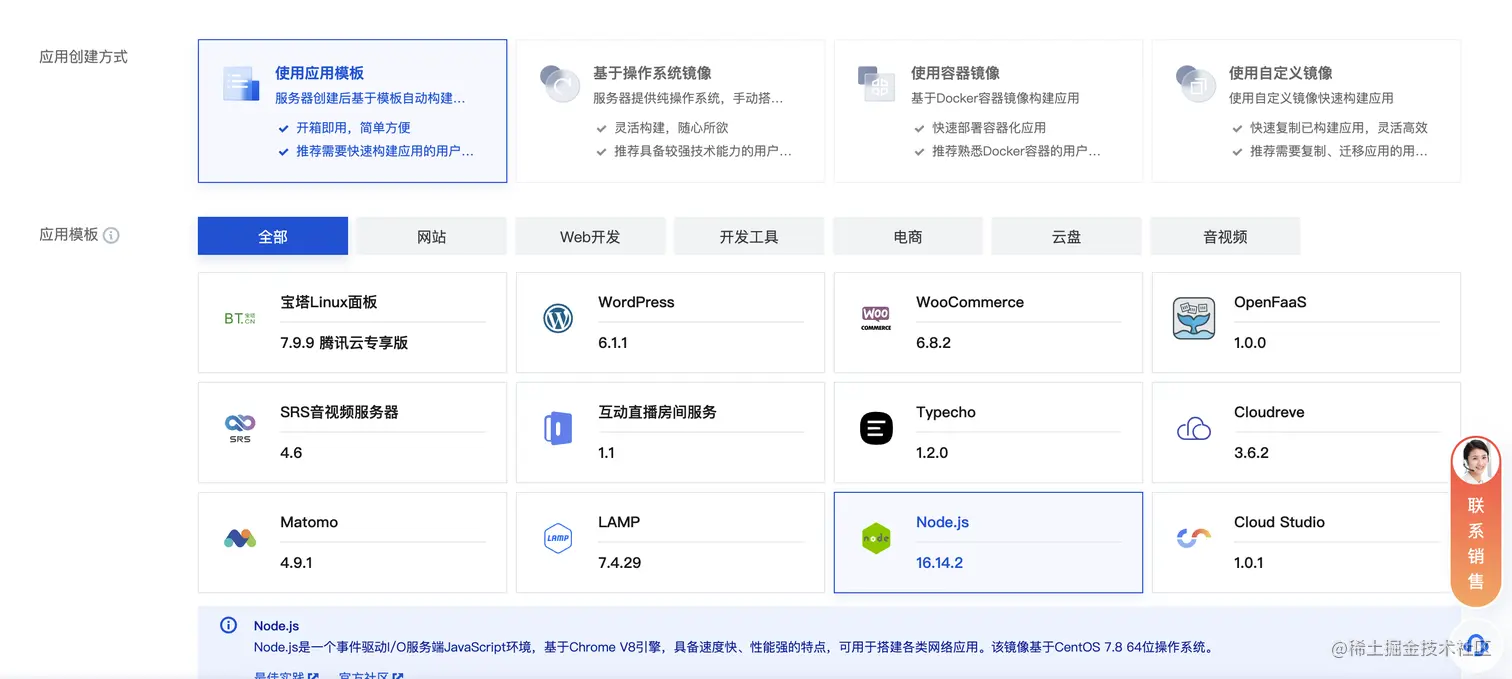This screenshot has height=679, width=1512.
Task: Click the 使用容器镜像 card icon
Action: 877,84
